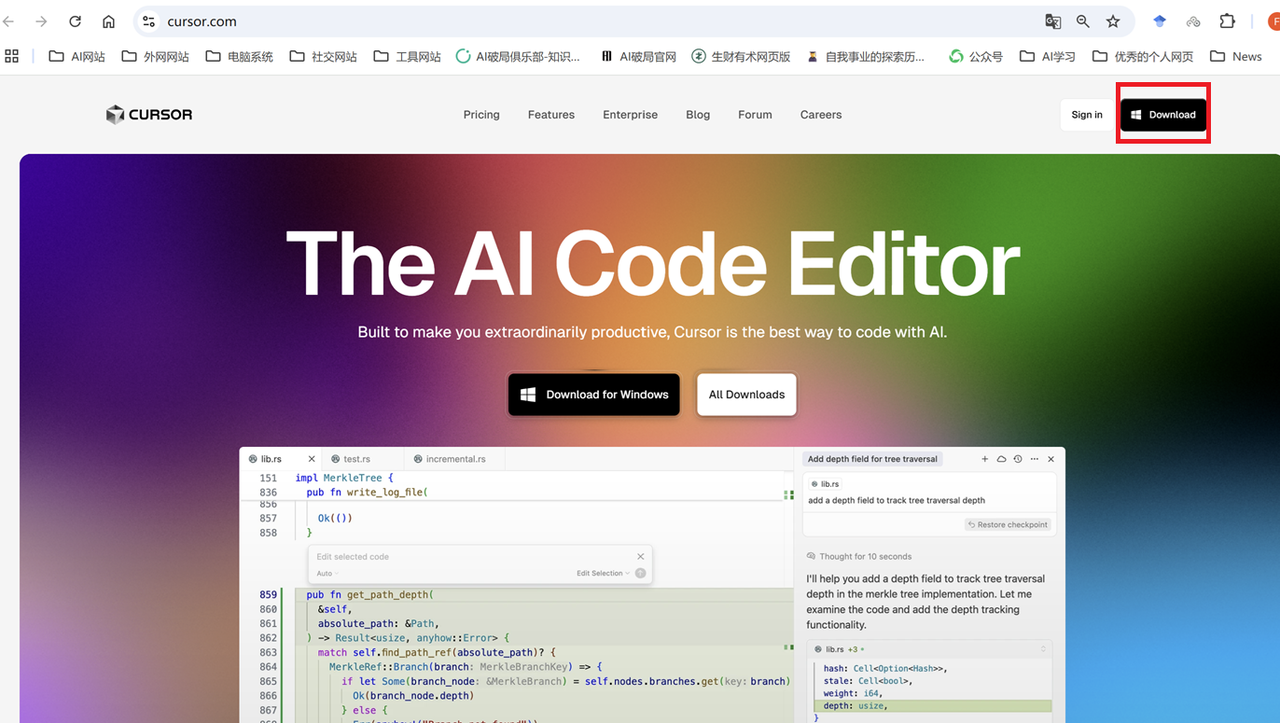Open the AI破局官网 bookmark
The height and width of the screenshot is (723, 1280).
(x=639, y=56)
